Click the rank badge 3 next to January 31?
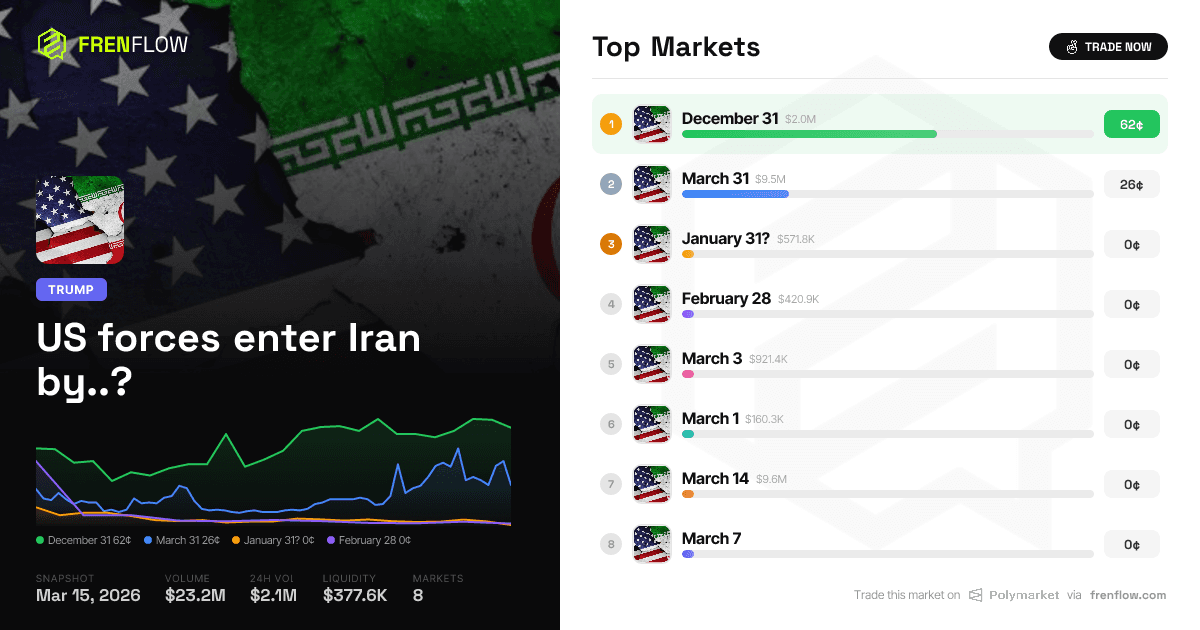Image resolution: width=1200 pixels, height=630 pixels. tap(611, 244)
